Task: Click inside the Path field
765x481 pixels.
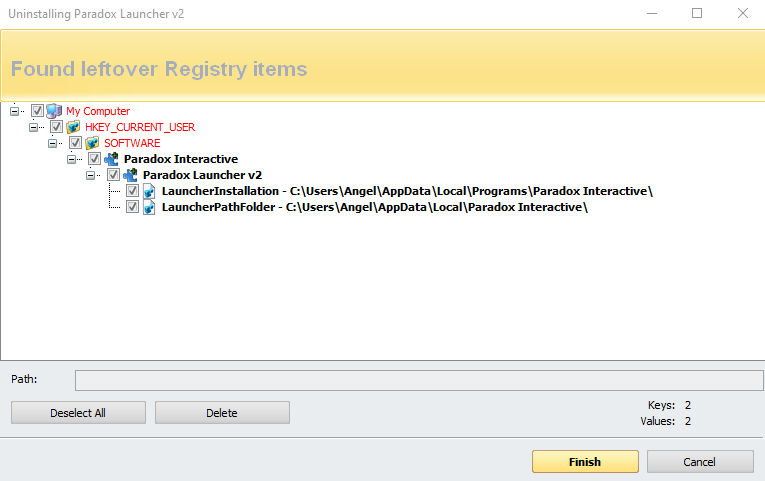Action: (x=419, y=380)
